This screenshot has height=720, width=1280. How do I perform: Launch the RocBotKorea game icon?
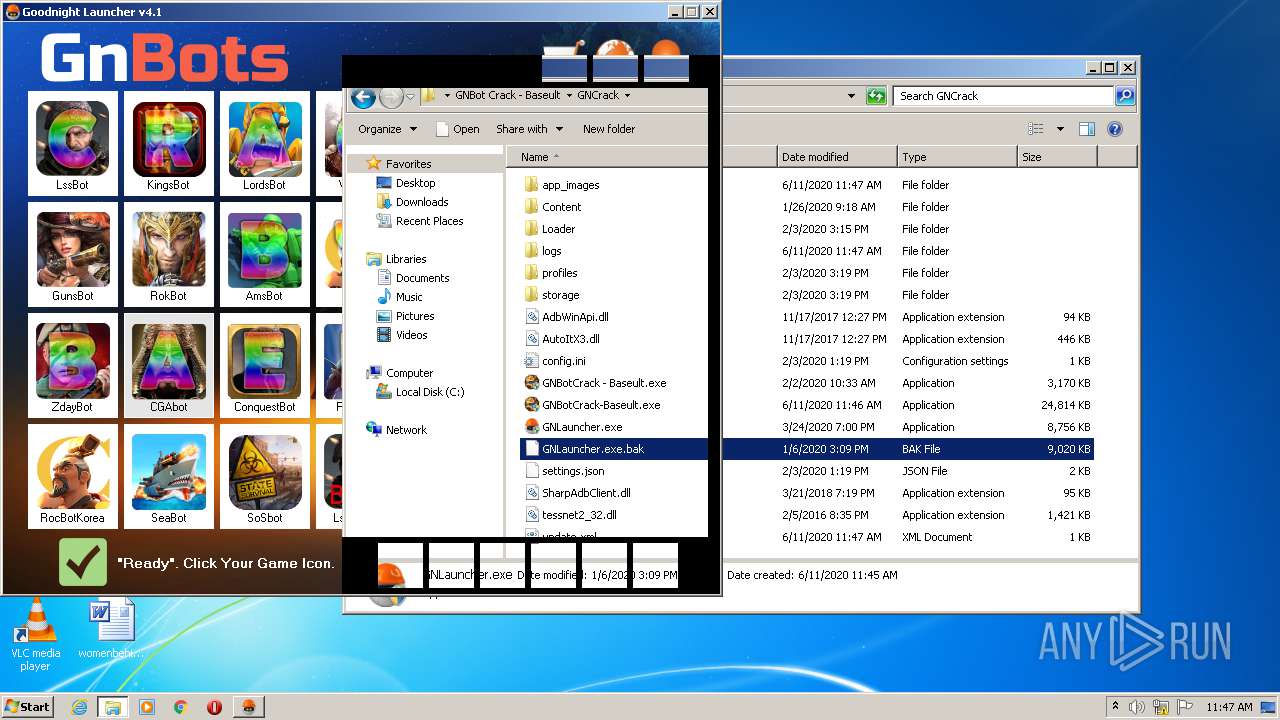click(x=73, y=477)
